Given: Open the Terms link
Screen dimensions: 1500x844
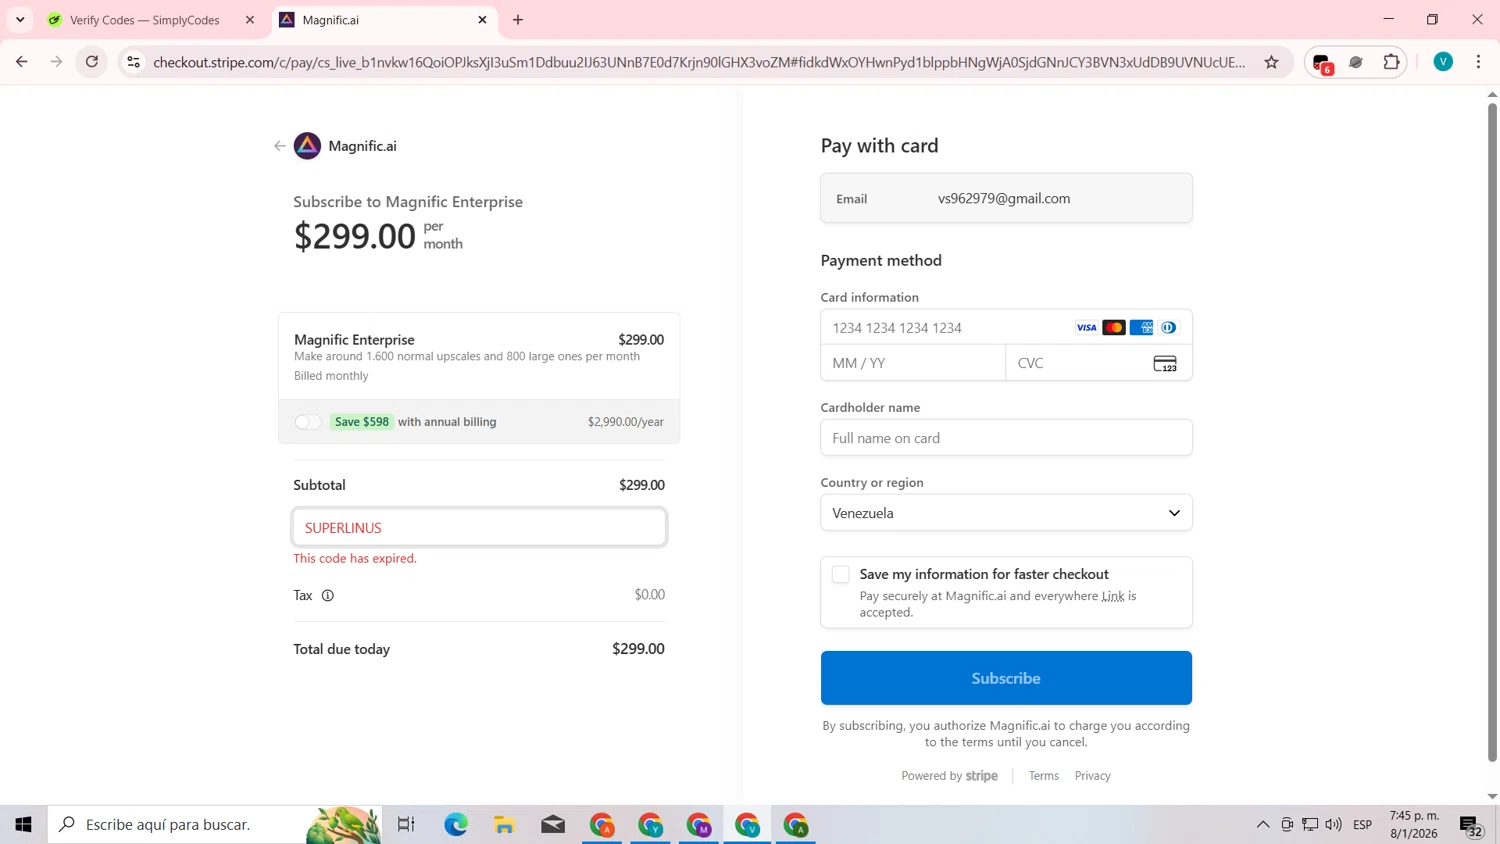Looking at the screenshot, I should pos(1043,776).
